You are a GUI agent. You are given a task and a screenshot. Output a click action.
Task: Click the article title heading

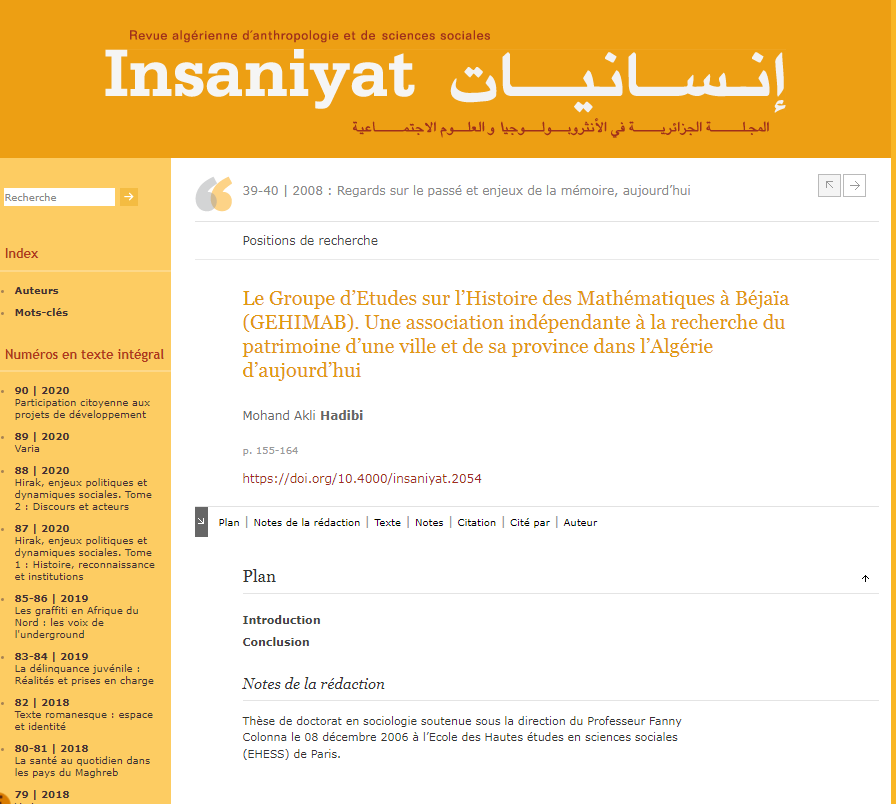516,334
